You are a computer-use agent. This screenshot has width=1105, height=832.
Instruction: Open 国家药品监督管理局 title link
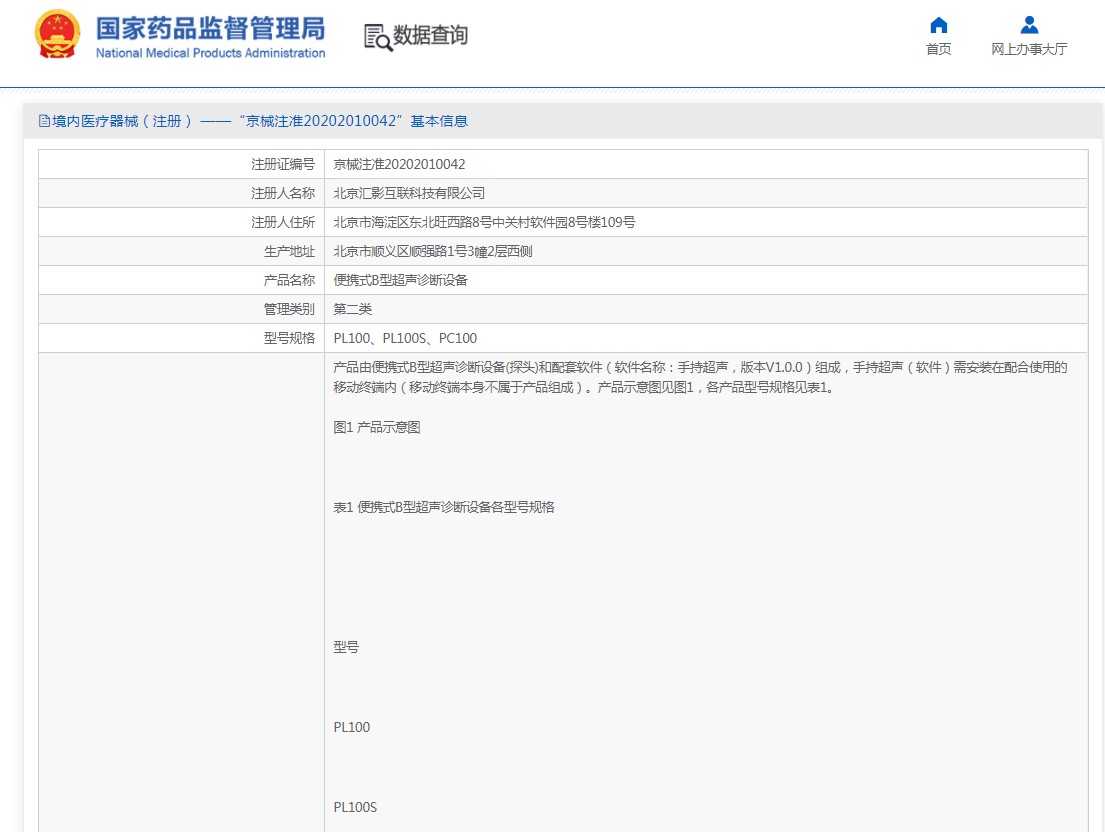click(211, 28)
